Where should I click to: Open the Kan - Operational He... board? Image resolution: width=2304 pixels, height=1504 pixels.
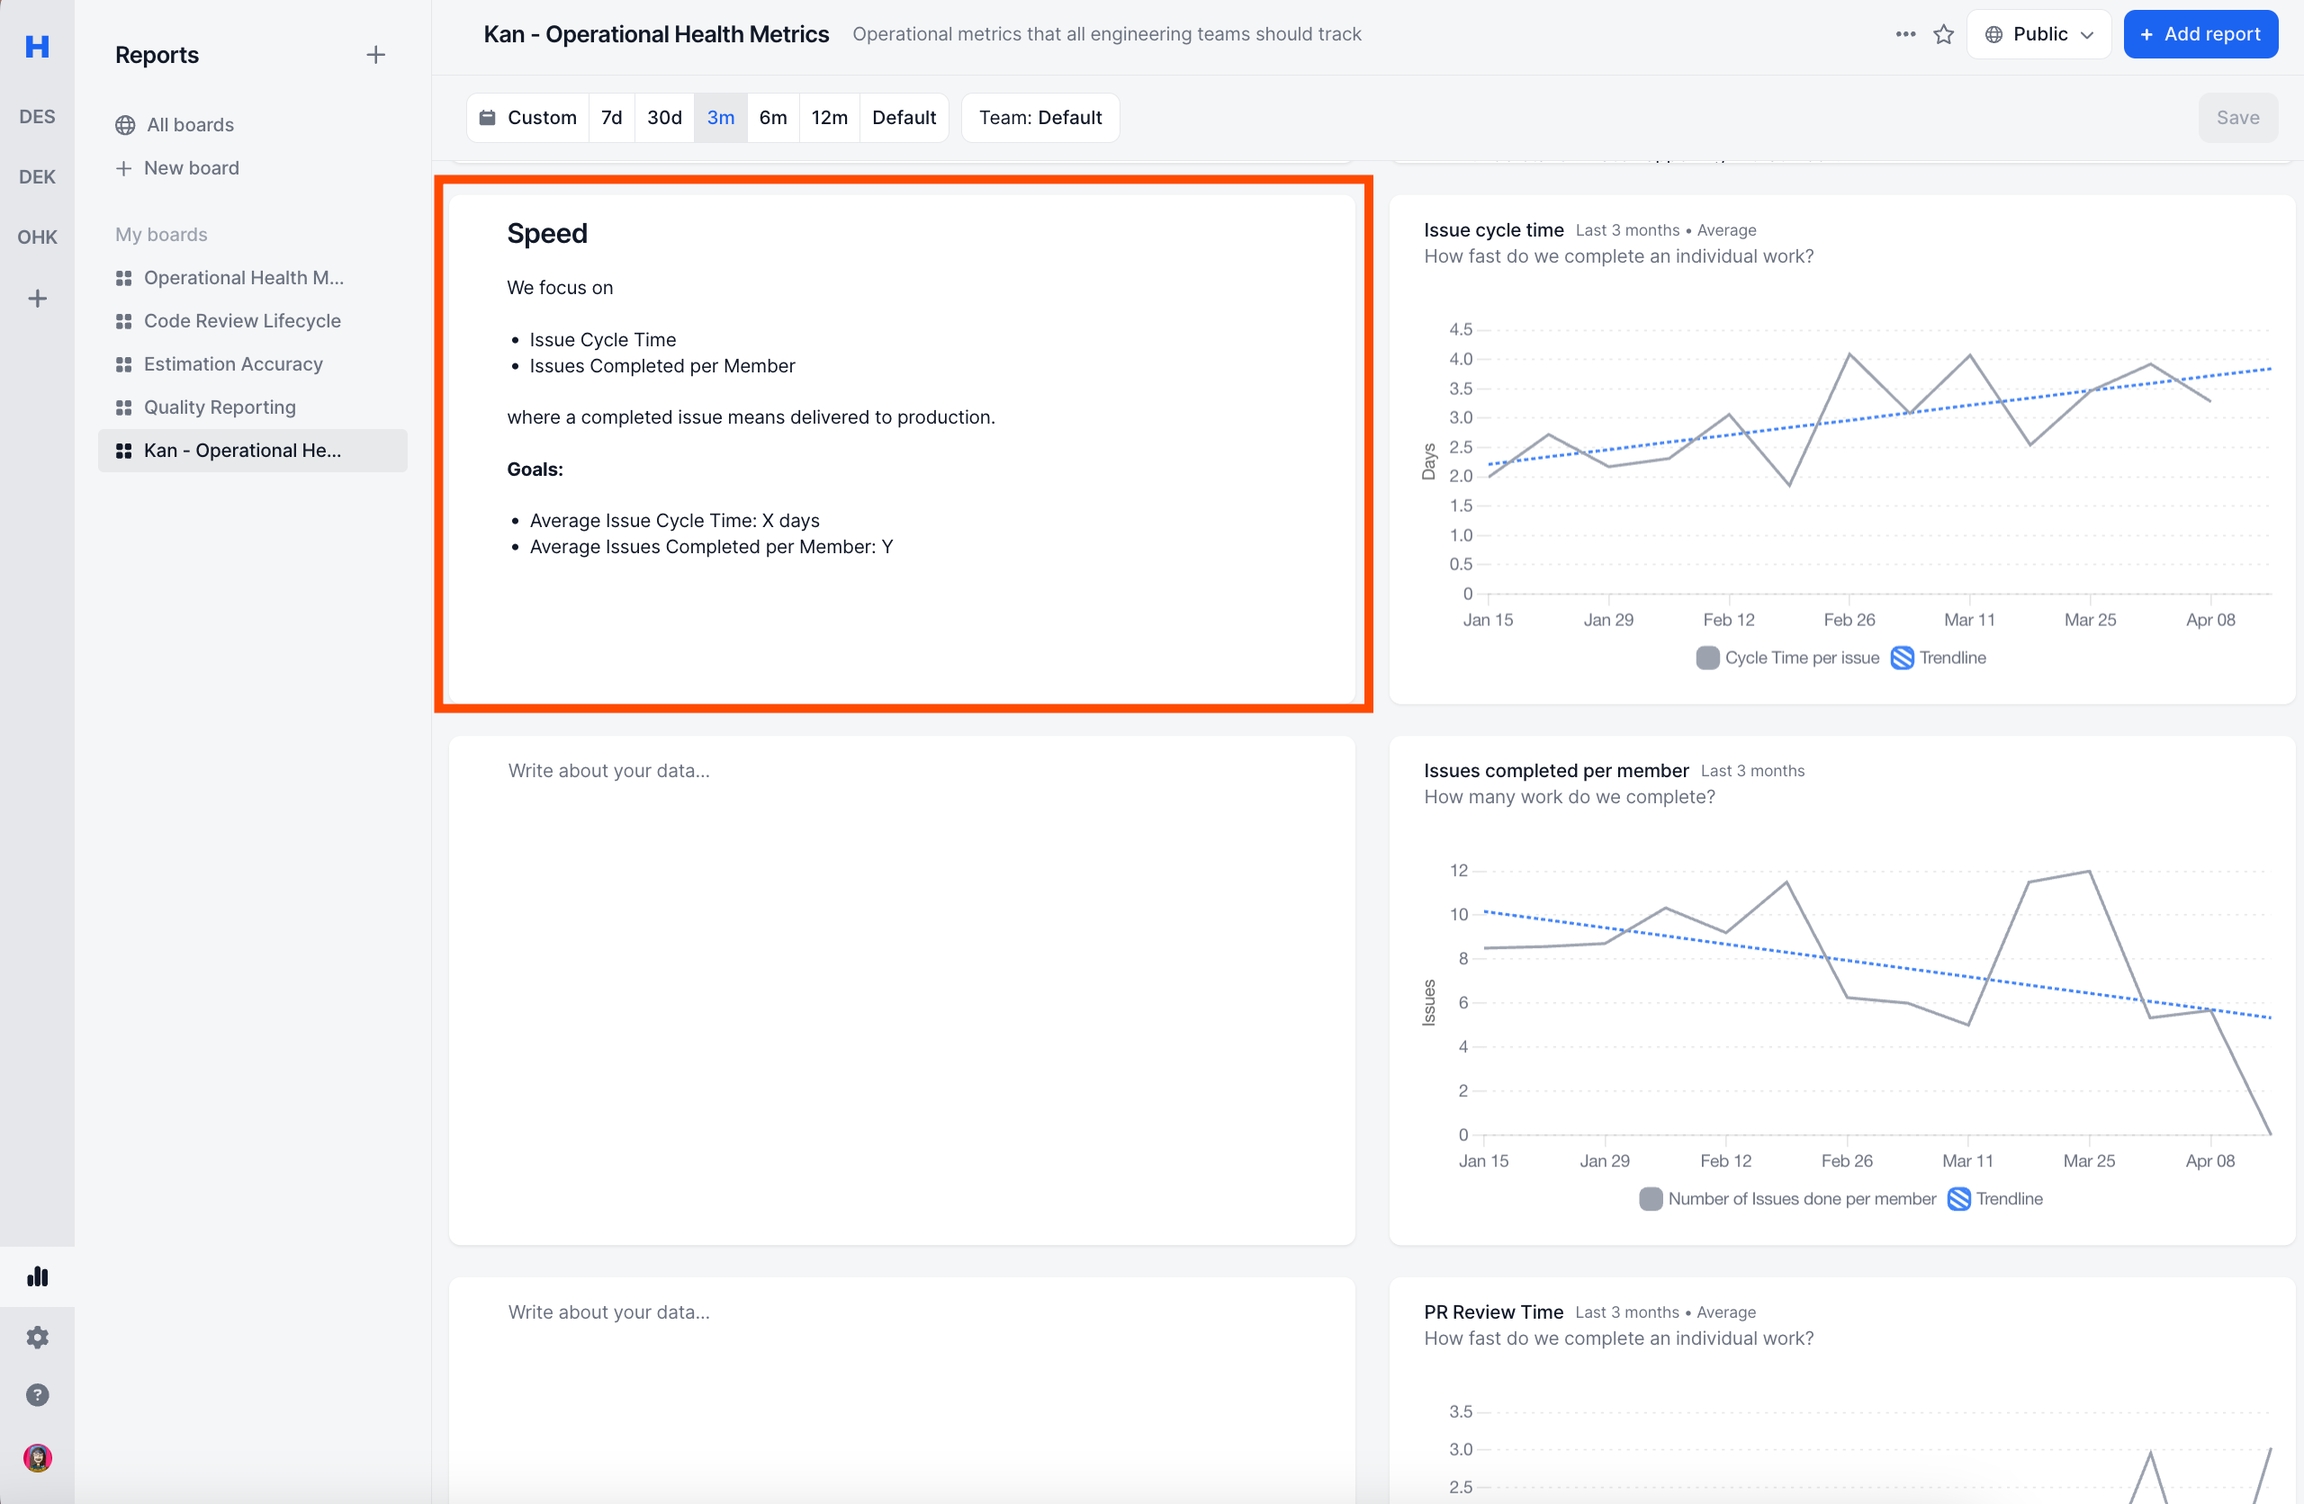(x=252, y=451)
